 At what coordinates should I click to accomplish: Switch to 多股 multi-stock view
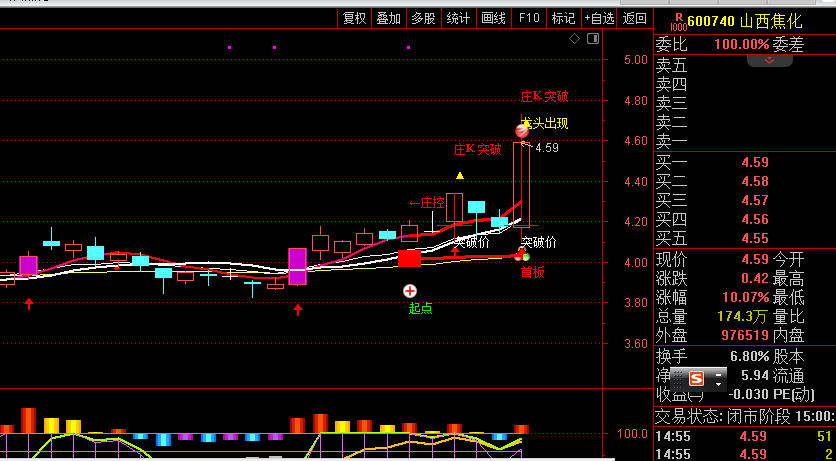coord(423,18)
